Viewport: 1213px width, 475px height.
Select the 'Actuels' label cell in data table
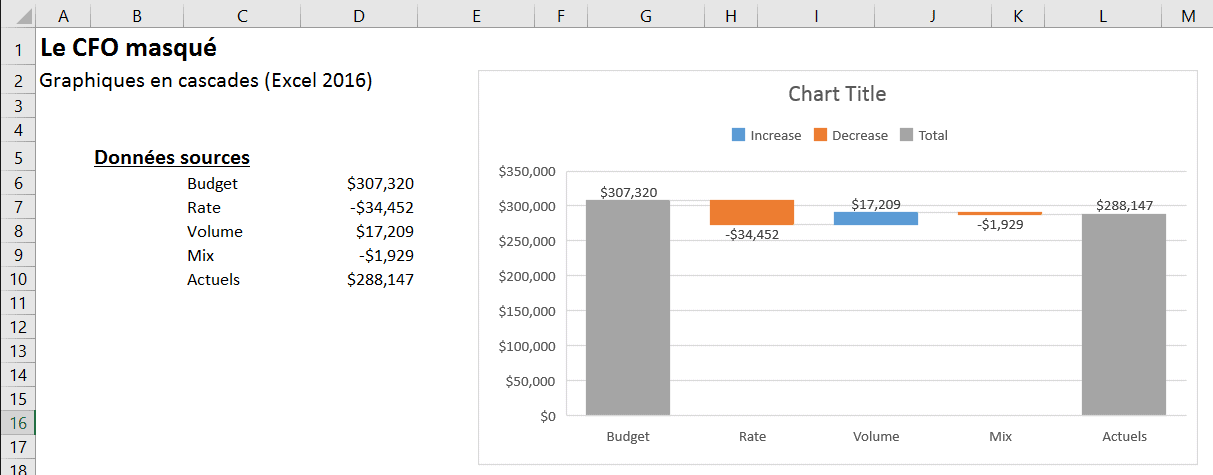pos(213,279)
